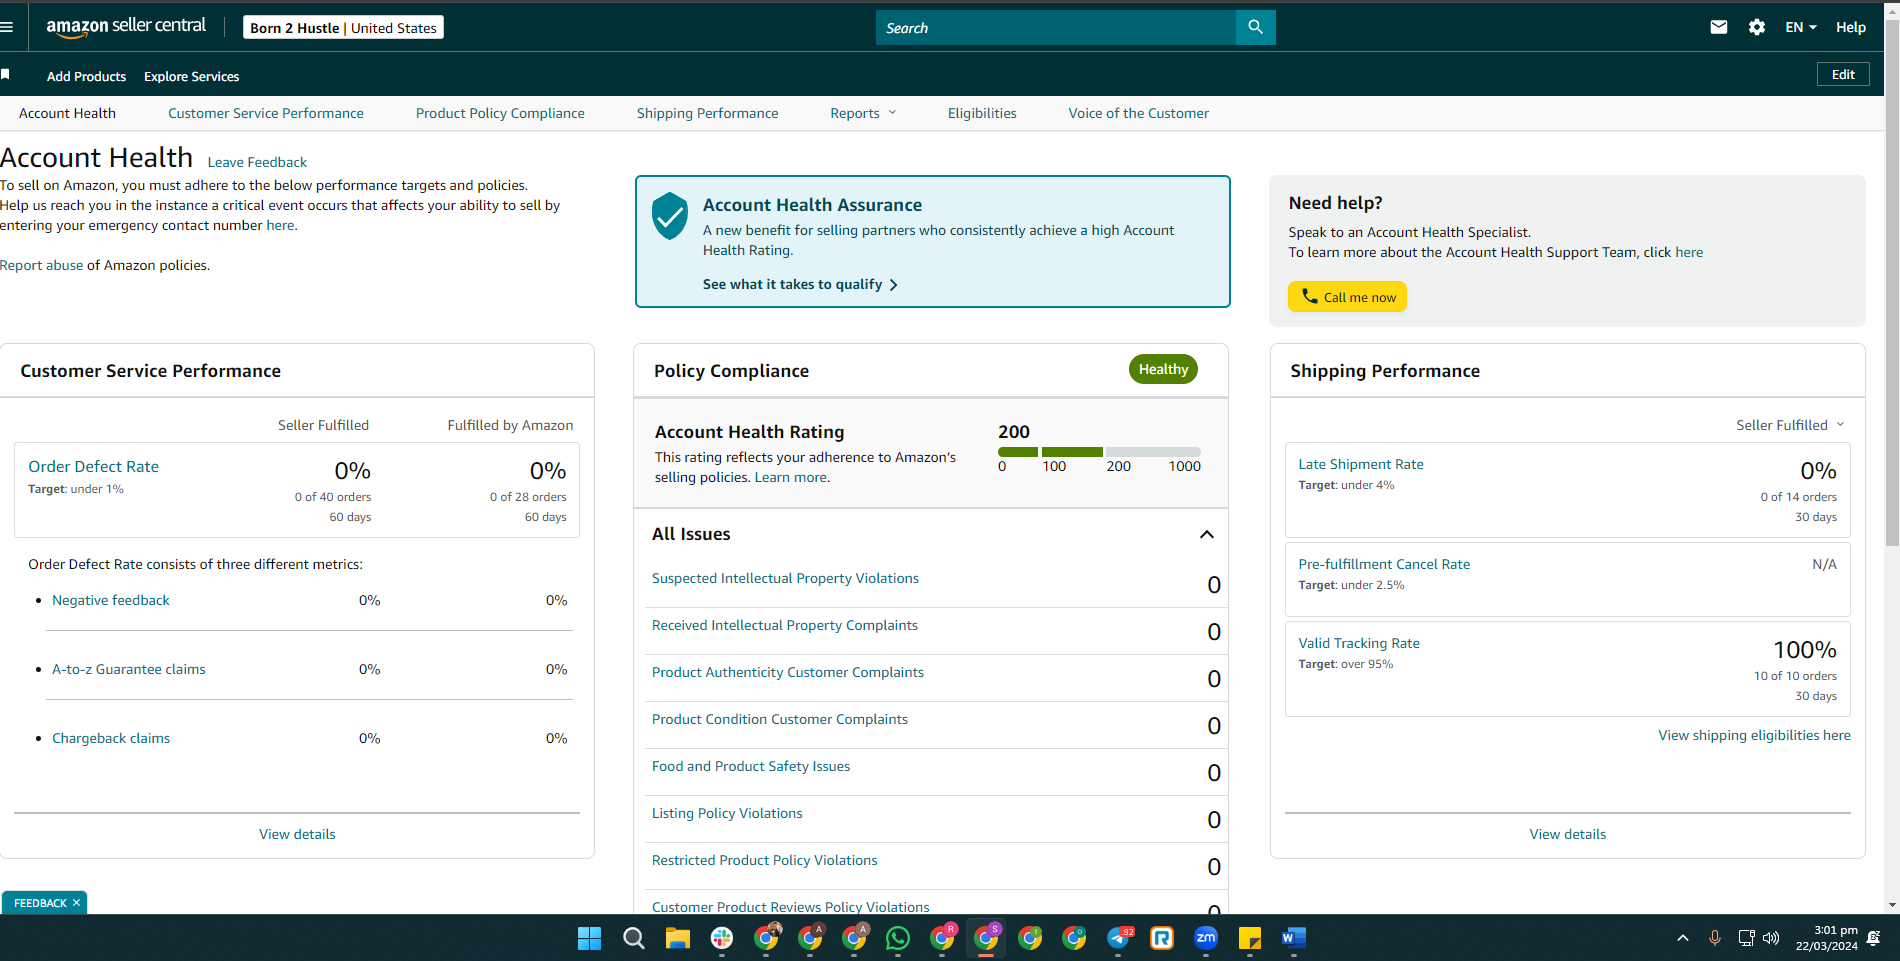Click the Report abuse link

42,265
